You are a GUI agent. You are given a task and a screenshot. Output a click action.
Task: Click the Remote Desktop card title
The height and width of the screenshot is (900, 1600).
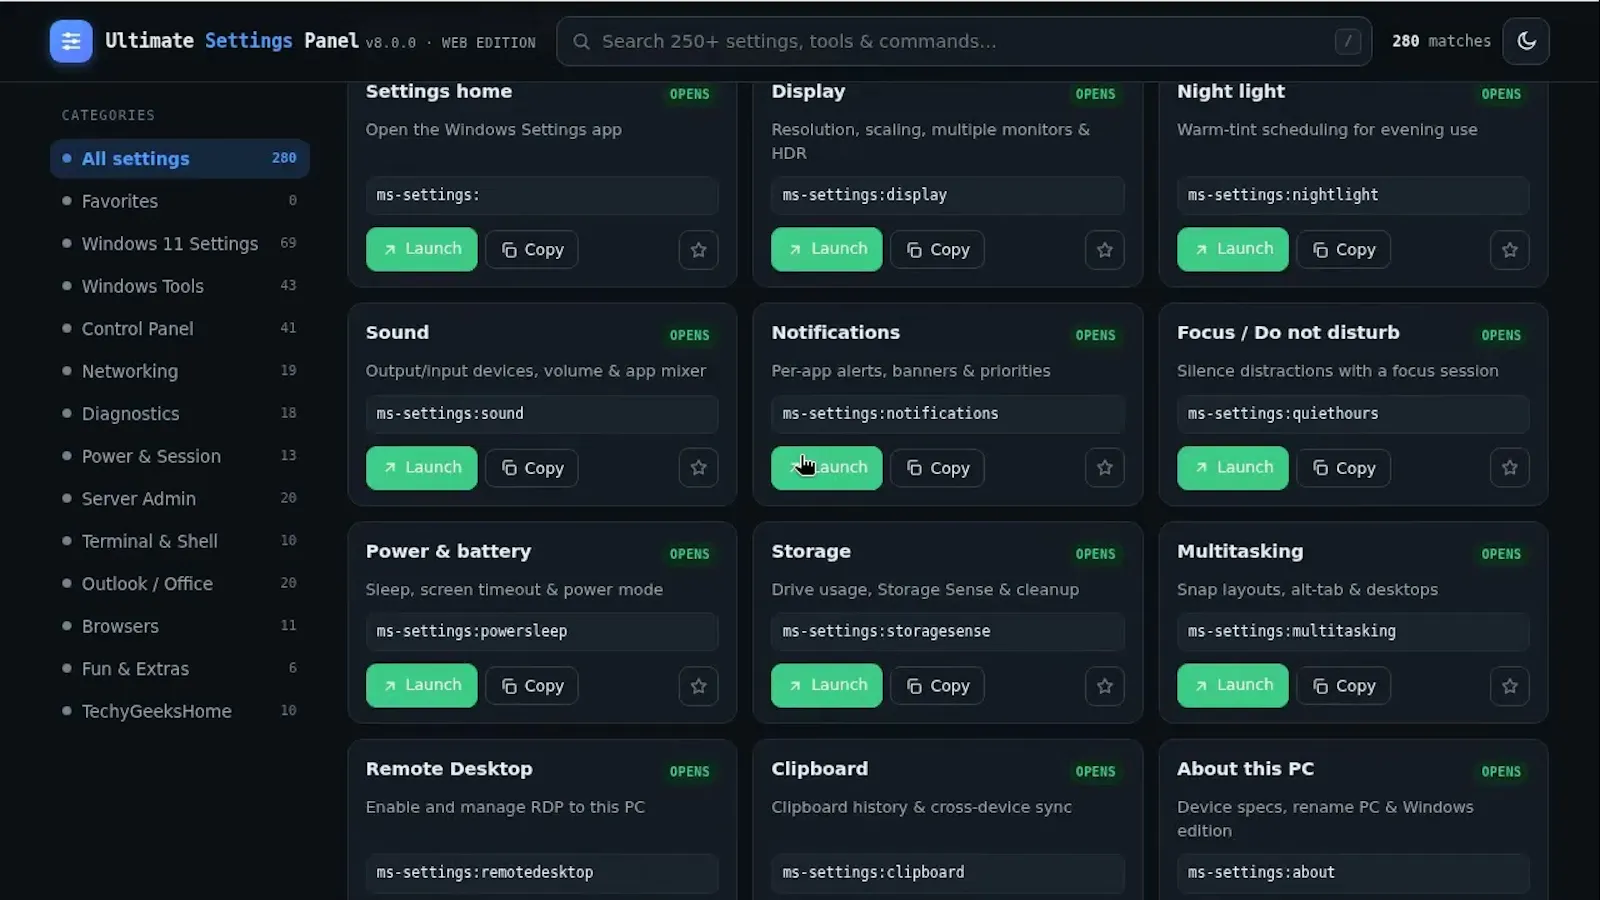pyautogui.click(x=449, y=769)
